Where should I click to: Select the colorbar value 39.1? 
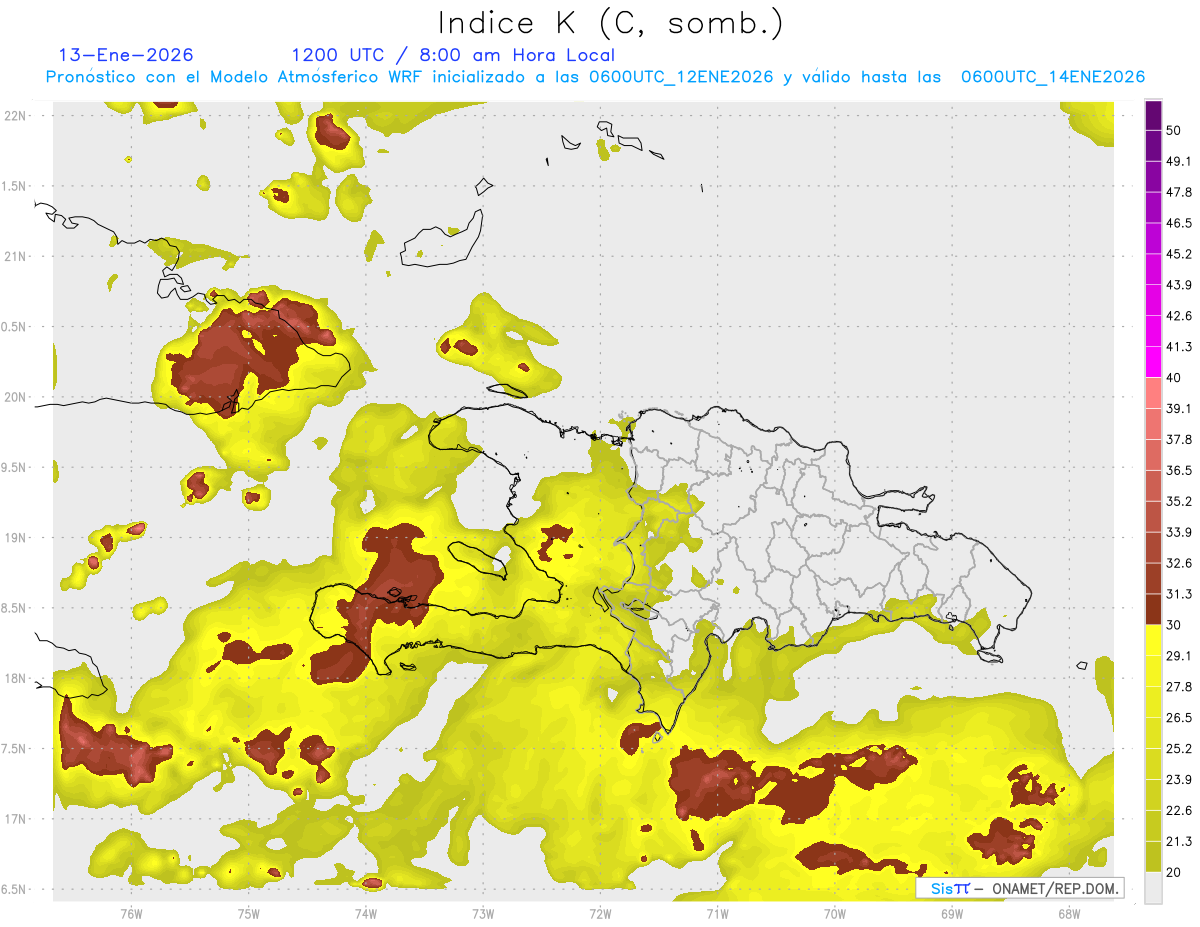click(1179, 409)
